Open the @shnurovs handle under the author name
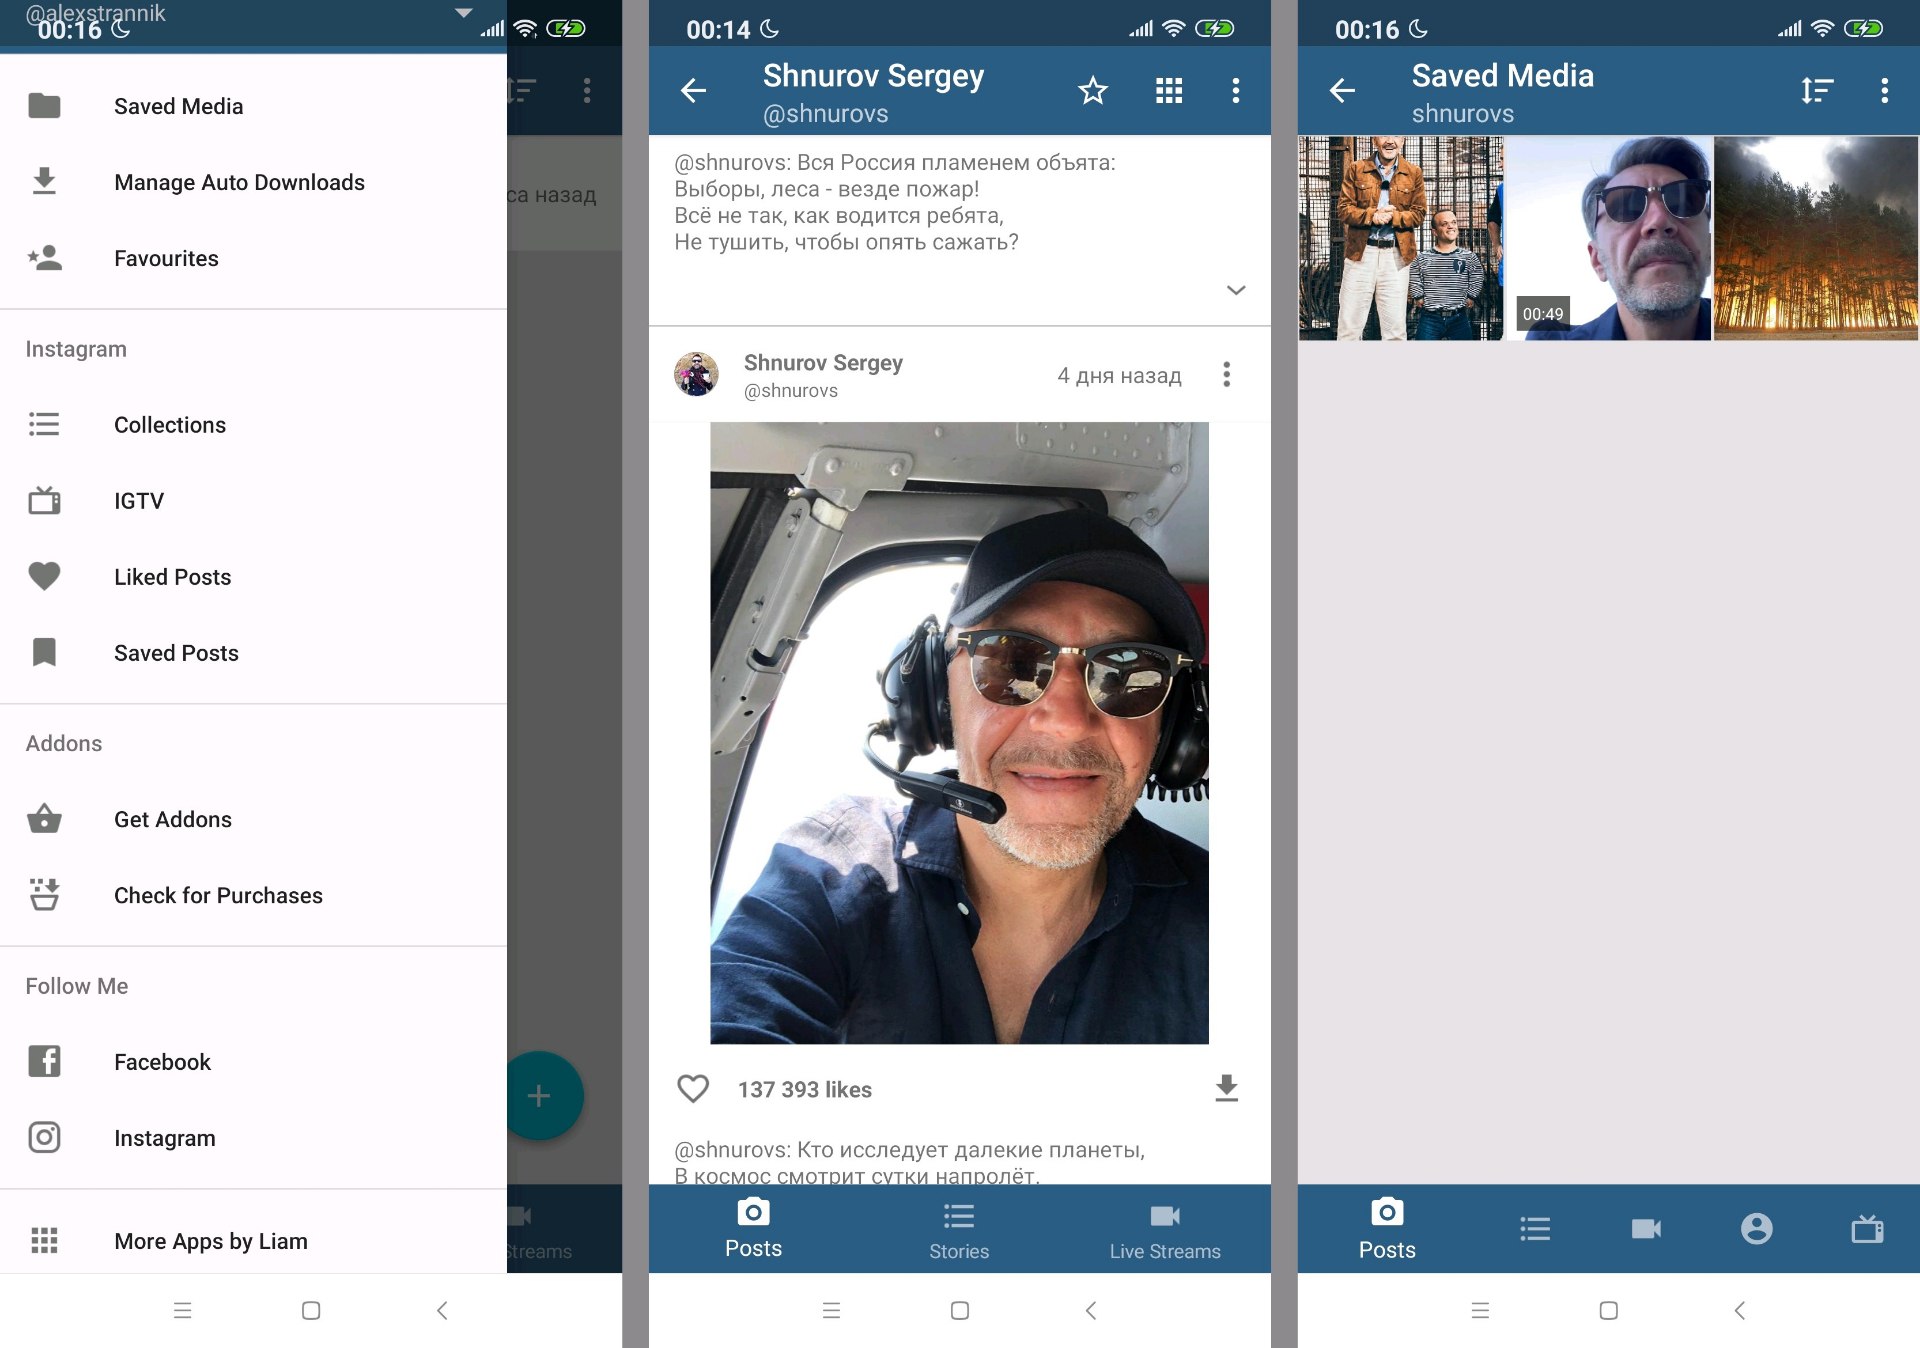Viewport: 1920px width, 1348px height. pyautogui.click(x=791, y=391)
